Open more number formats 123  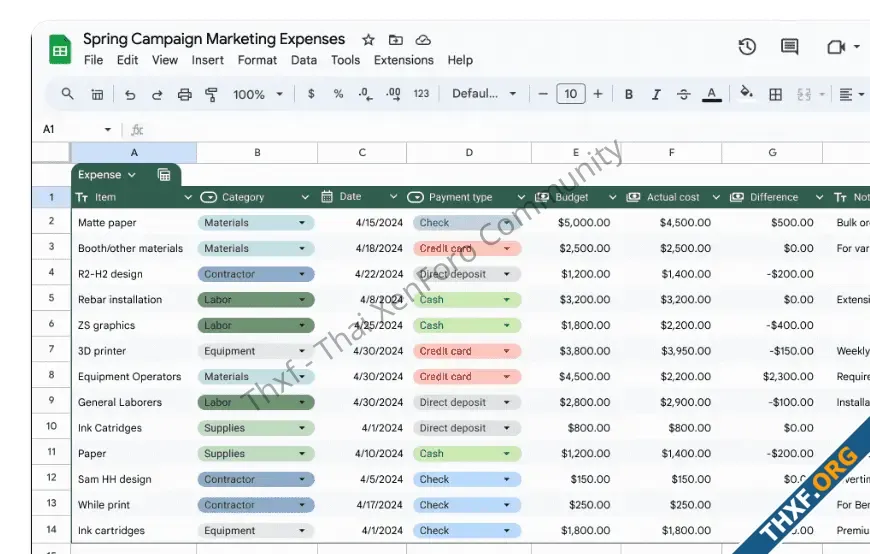[x=421, y=94]
